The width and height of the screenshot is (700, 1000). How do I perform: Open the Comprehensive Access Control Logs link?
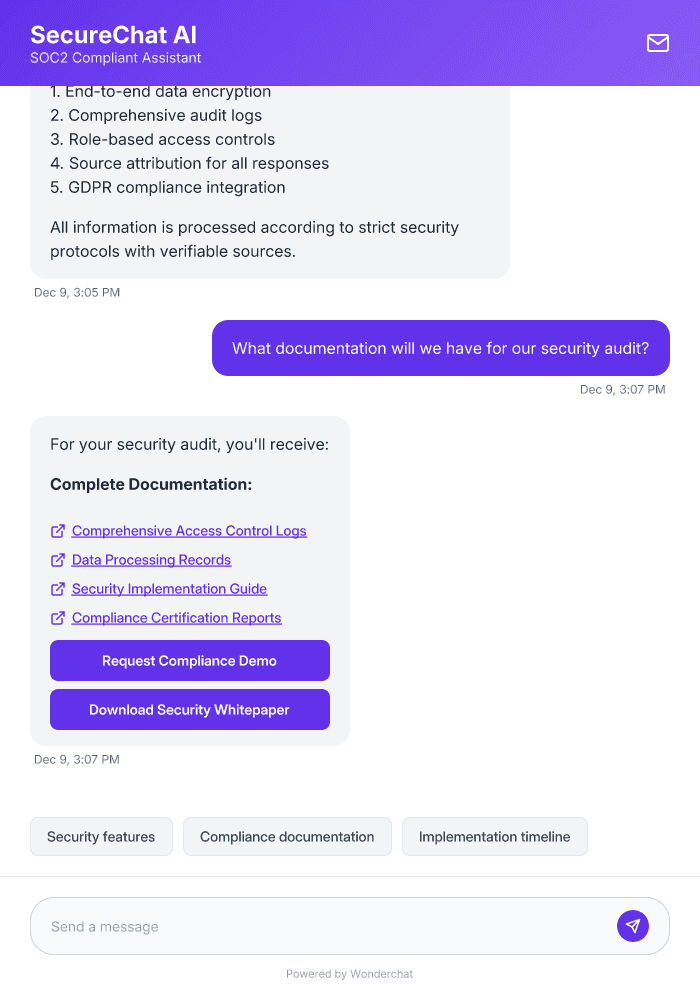pos(189,530)
